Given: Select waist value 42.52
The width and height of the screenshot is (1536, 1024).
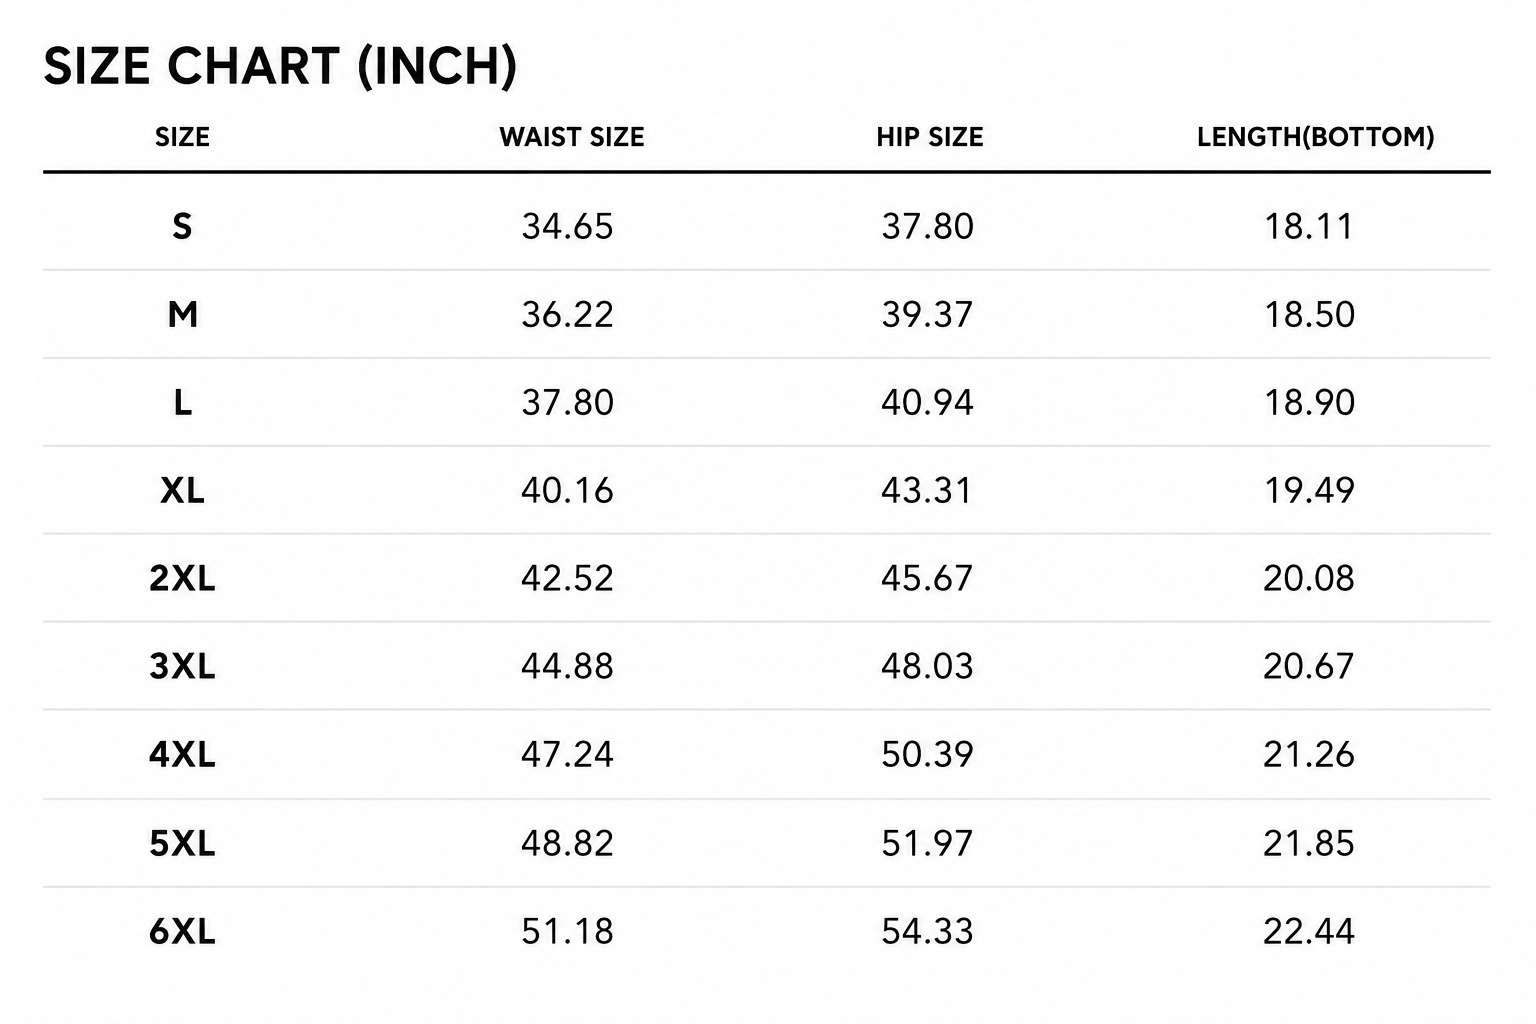Looking at the screenshot, I should (x=567, y=578).
